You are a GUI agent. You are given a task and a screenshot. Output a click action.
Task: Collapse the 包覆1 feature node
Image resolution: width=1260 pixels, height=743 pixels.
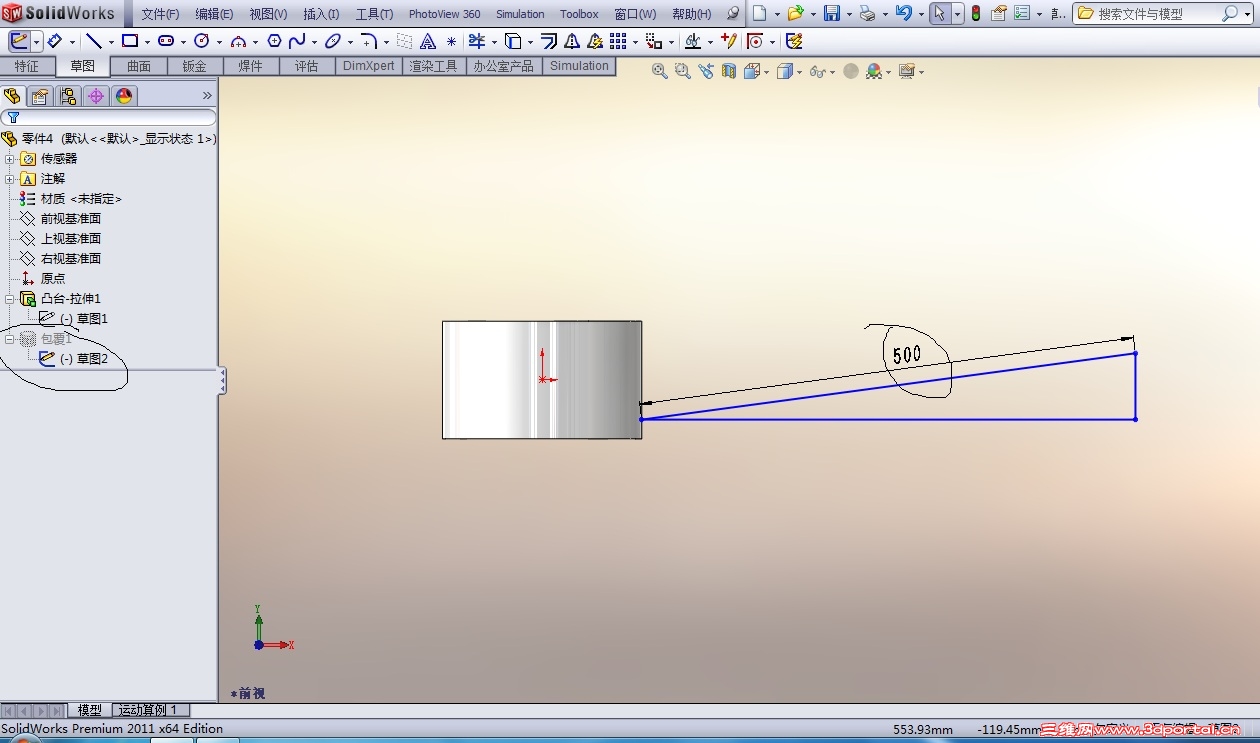(10, 339)
